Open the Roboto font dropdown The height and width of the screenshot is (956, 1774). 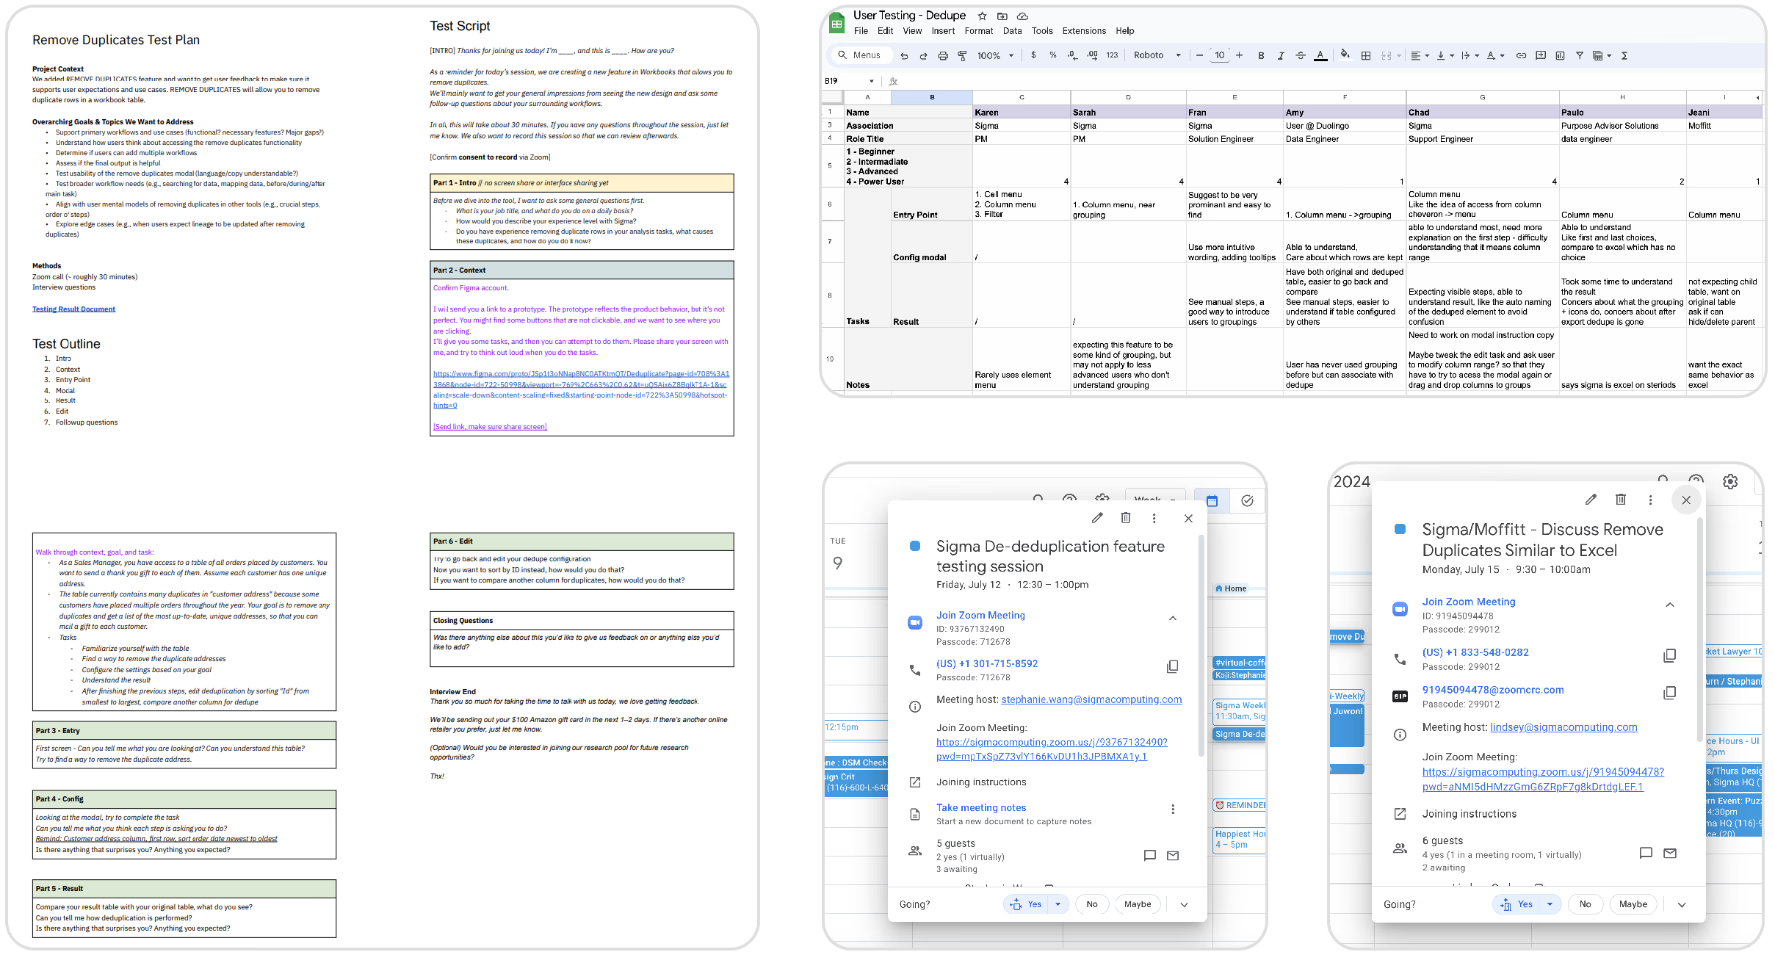tap(1157, 56)
